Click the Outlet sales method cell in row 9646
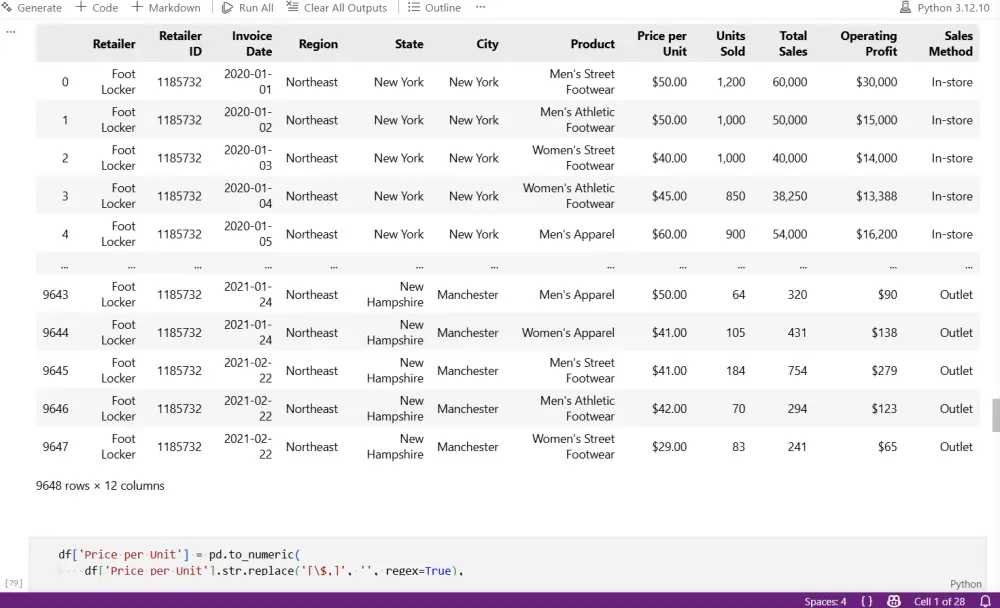 tap(956, 408)
